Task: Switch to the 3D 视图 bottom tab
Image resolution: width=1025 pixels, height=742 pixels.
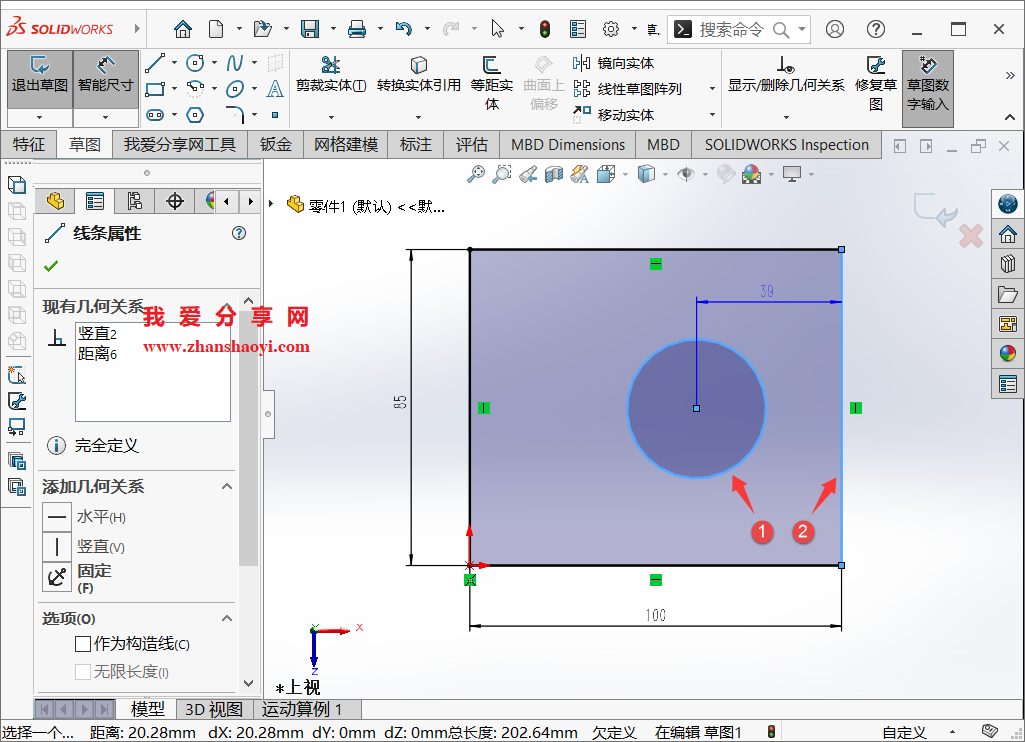Action: tap(214, 709)
